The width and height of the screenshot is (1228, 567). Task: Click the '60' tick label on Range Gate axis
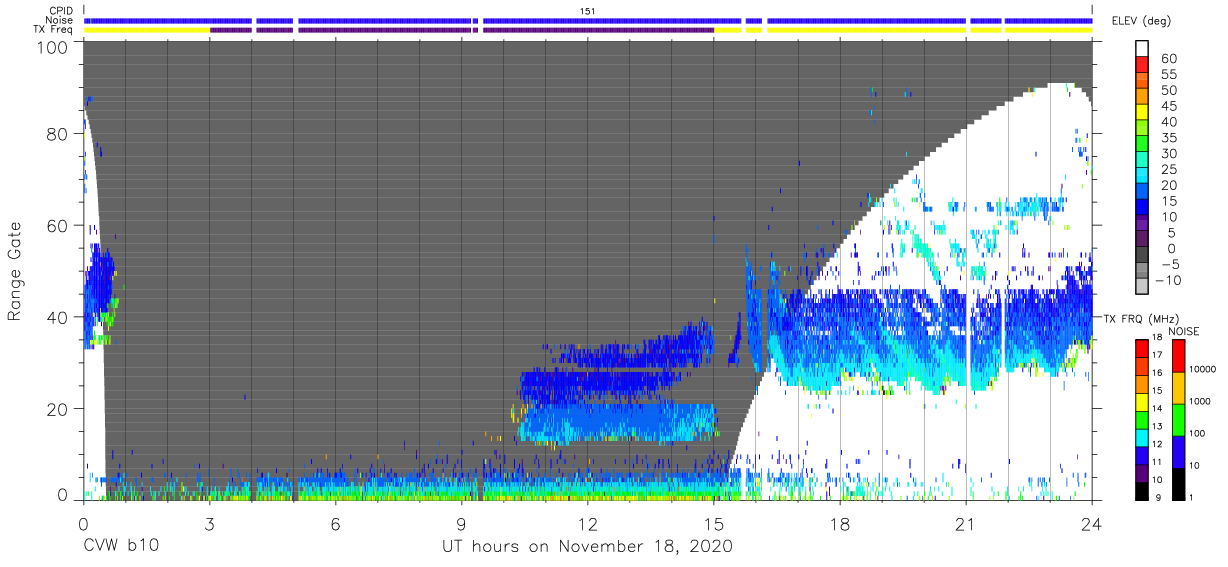[x=58, y=225]
